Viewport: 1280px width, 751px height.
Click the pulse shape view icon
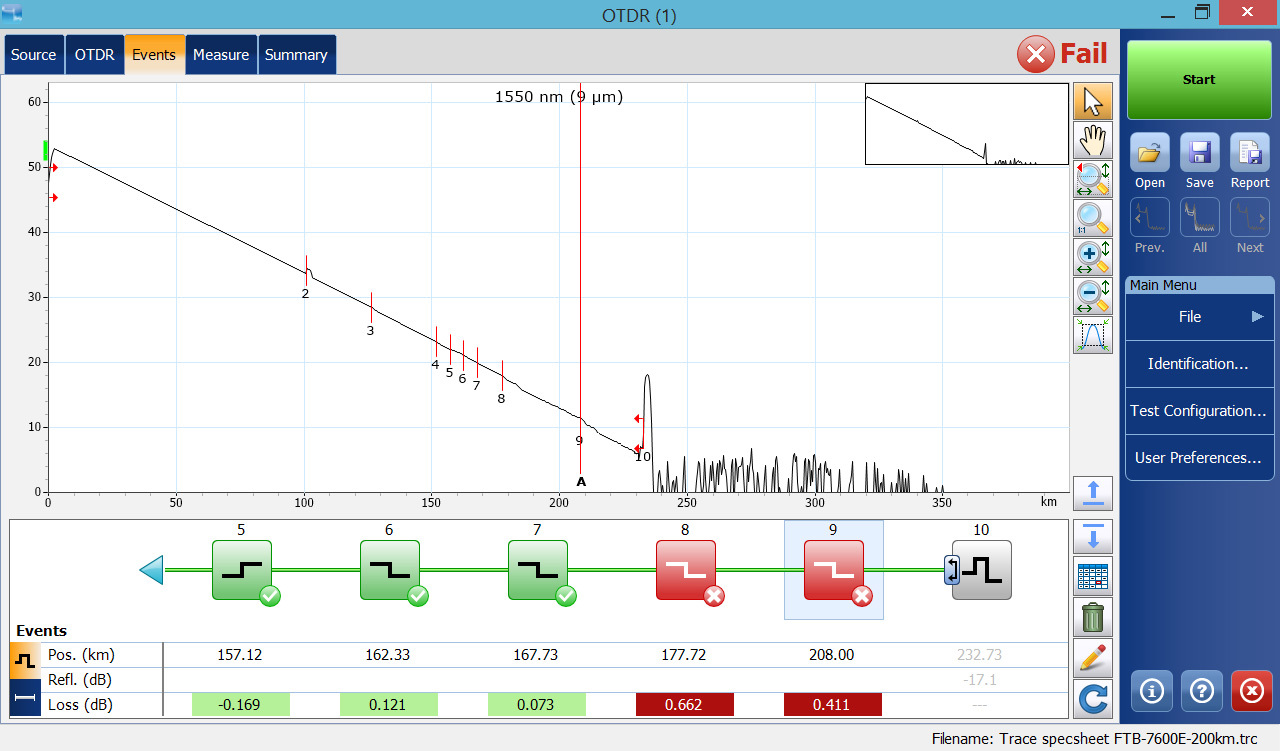1093,335
